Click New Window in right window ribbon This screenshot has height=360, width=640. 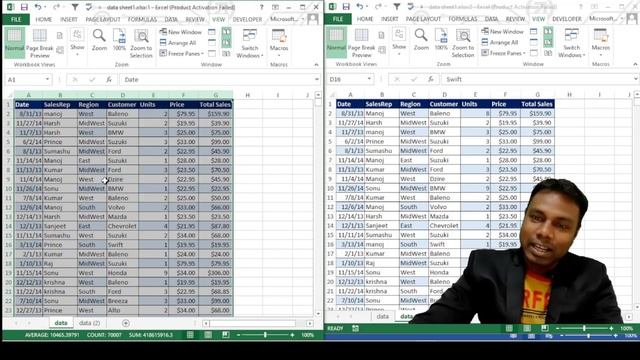[x=502, y=31]
